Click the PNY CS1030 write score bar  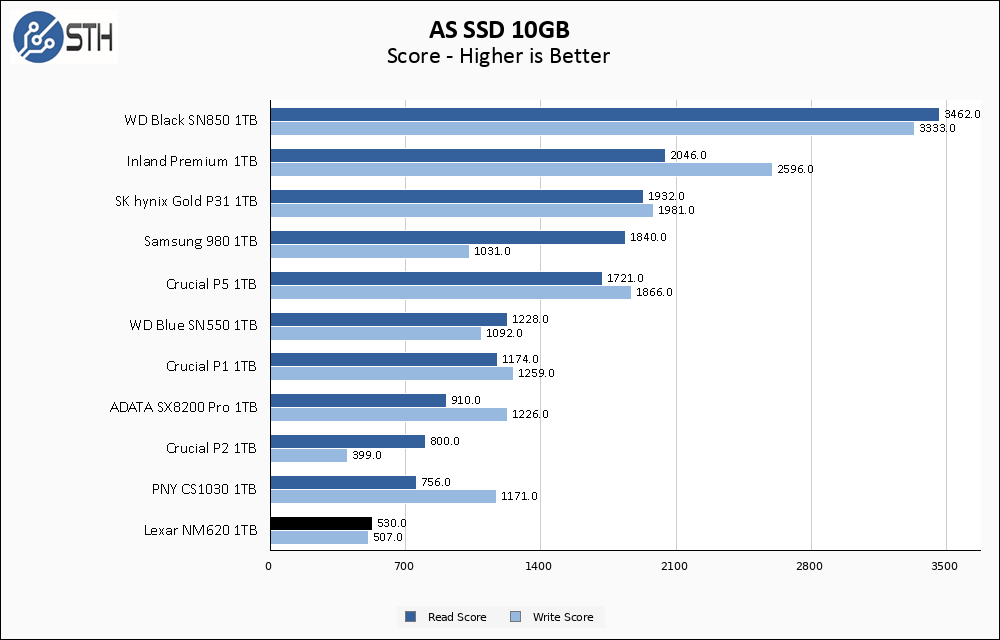(x=383, y=497)
